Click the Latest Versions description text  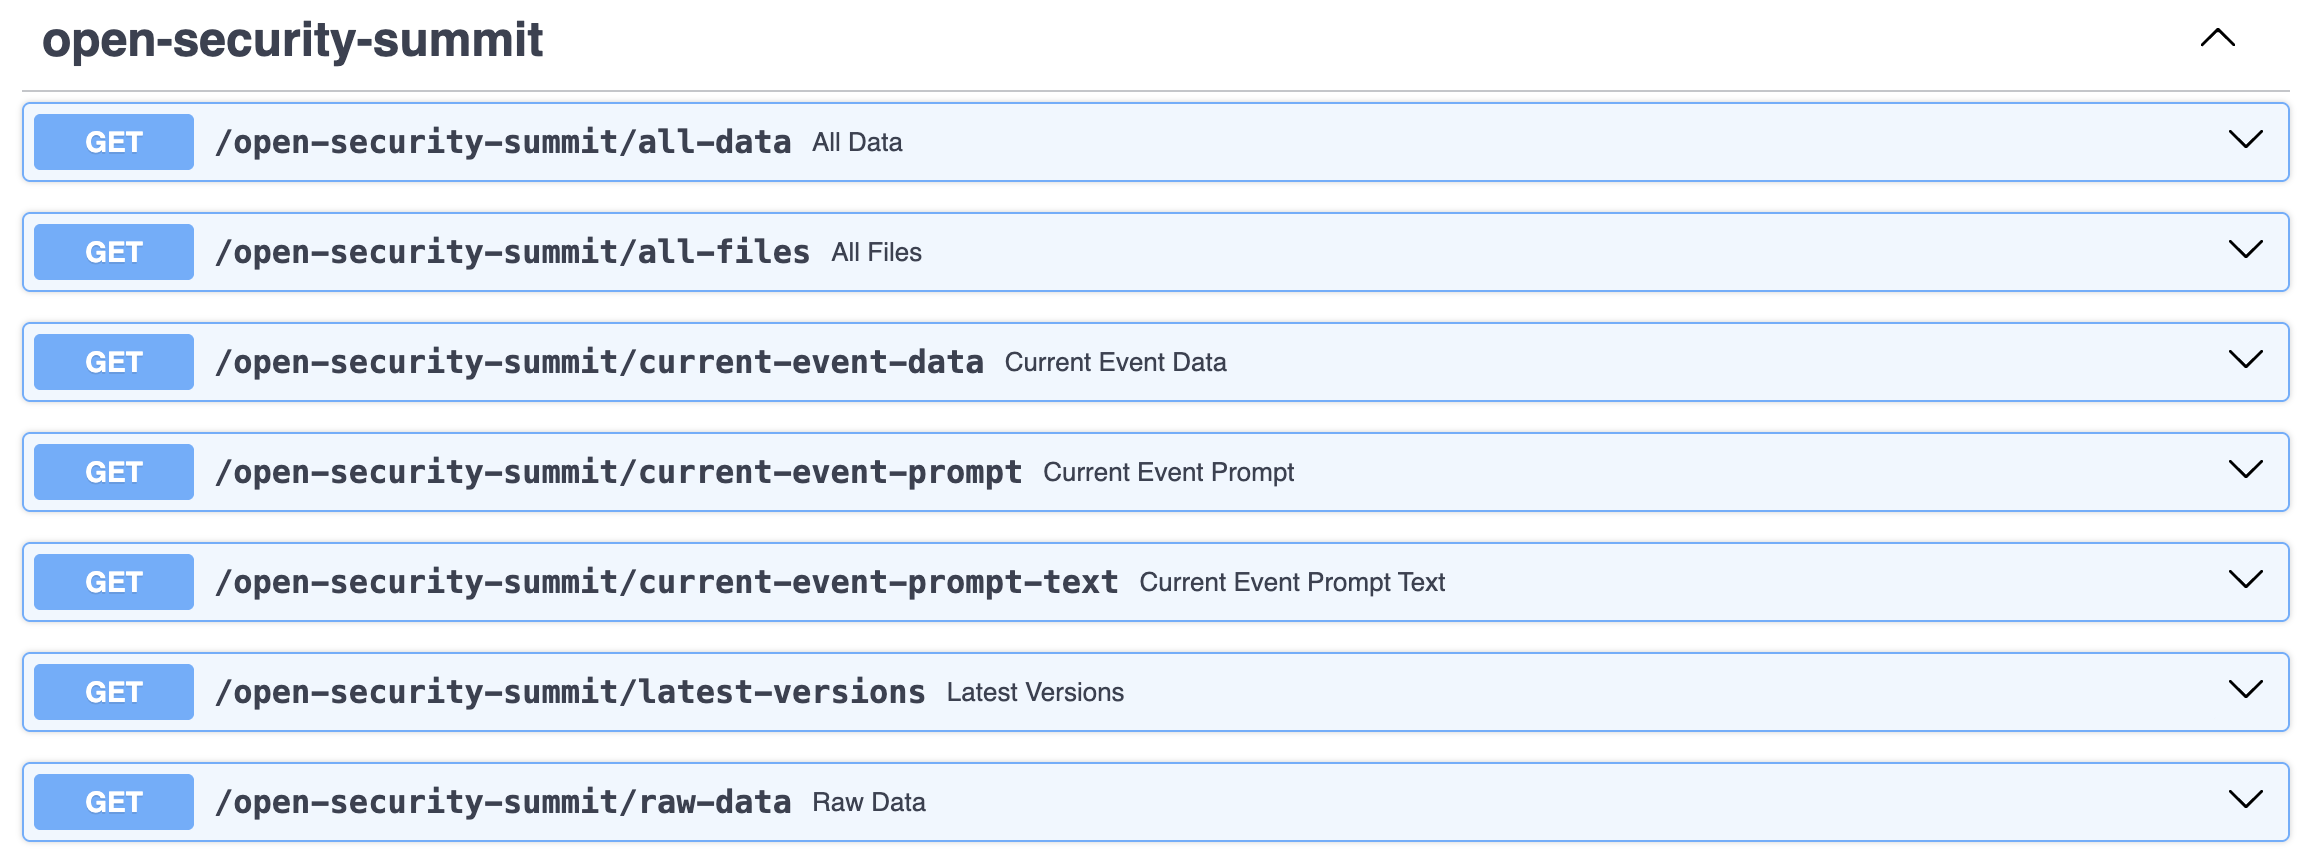click(x=1035, y=692)
